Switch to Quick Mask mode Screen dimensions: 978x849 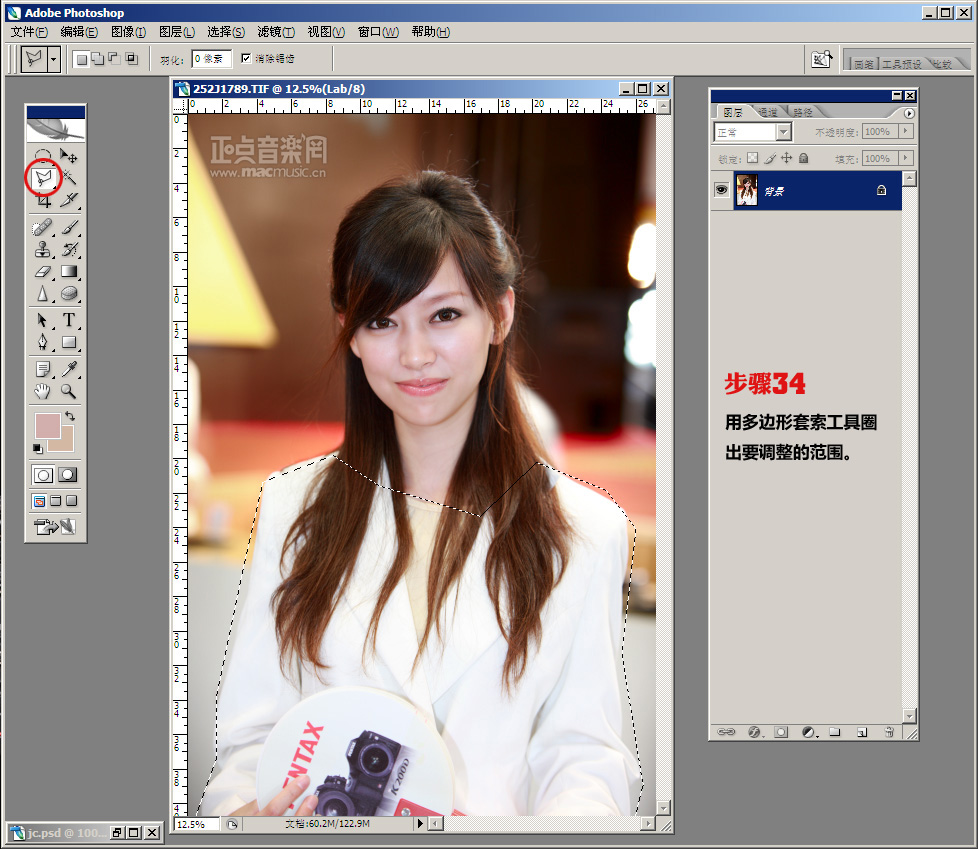coord(68,475)
